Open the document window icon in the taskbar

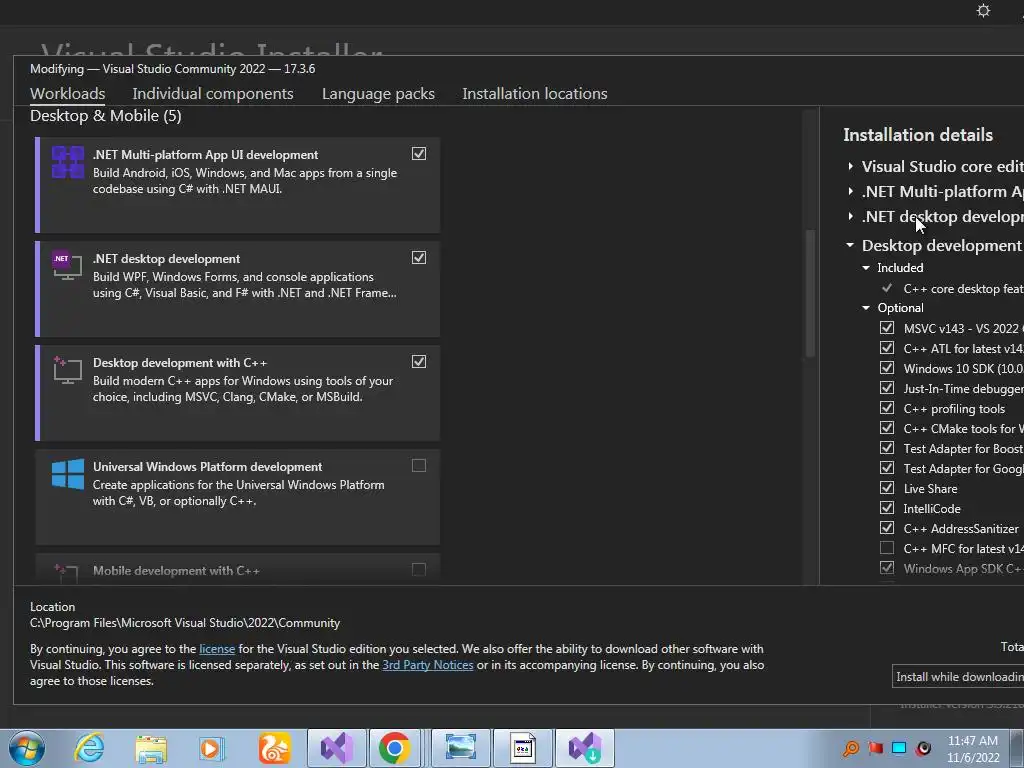[522, 748]
